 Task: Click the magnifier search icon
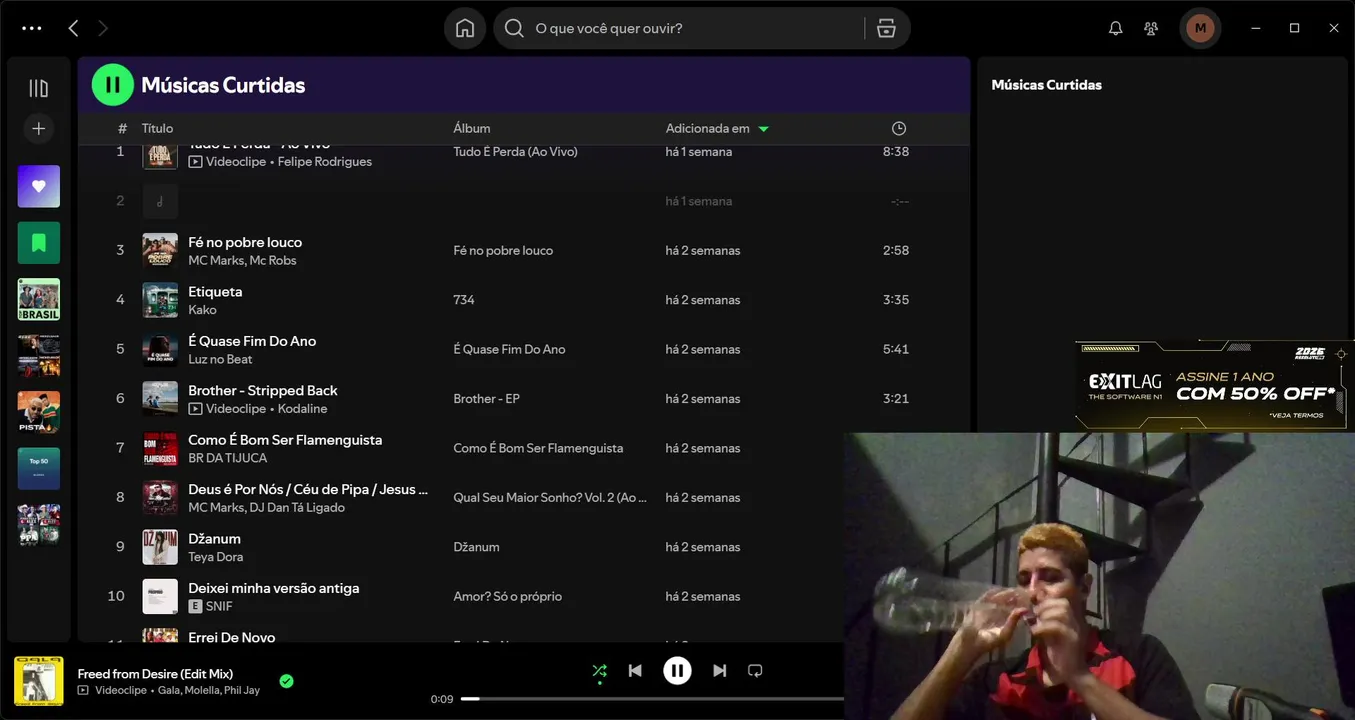514,28
